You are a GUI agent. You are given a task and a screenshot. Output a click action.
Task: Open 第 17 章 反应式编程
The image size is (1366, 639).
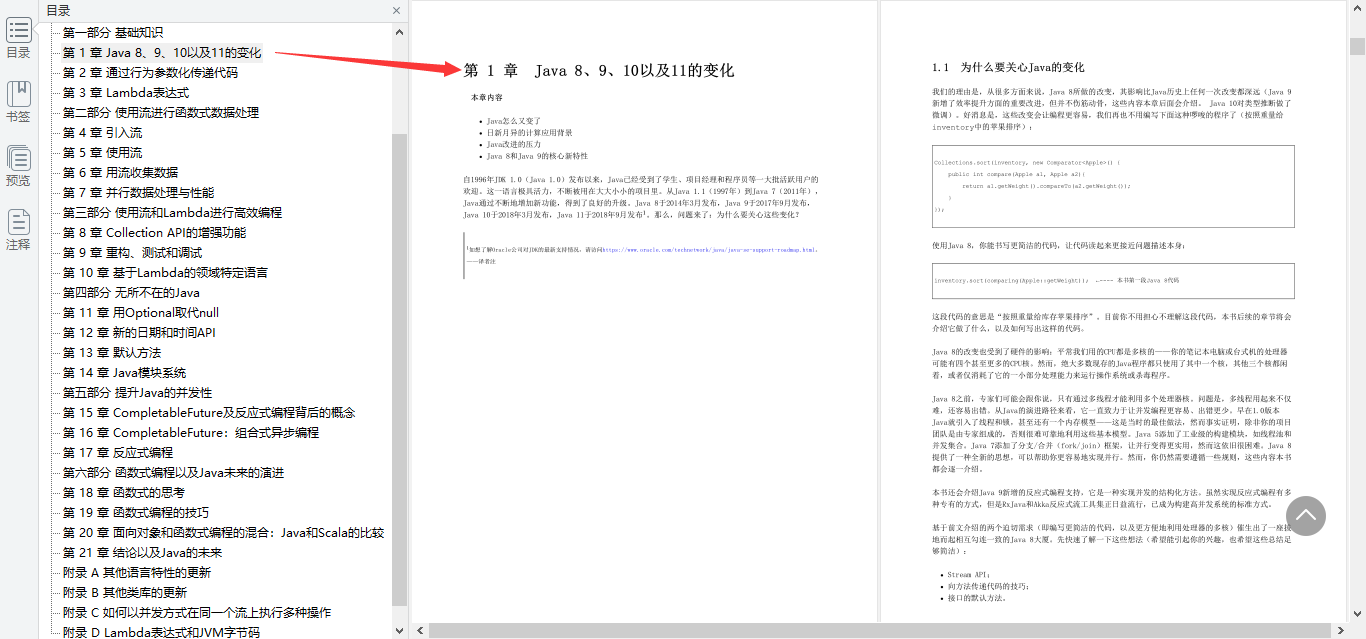point(117,452)
